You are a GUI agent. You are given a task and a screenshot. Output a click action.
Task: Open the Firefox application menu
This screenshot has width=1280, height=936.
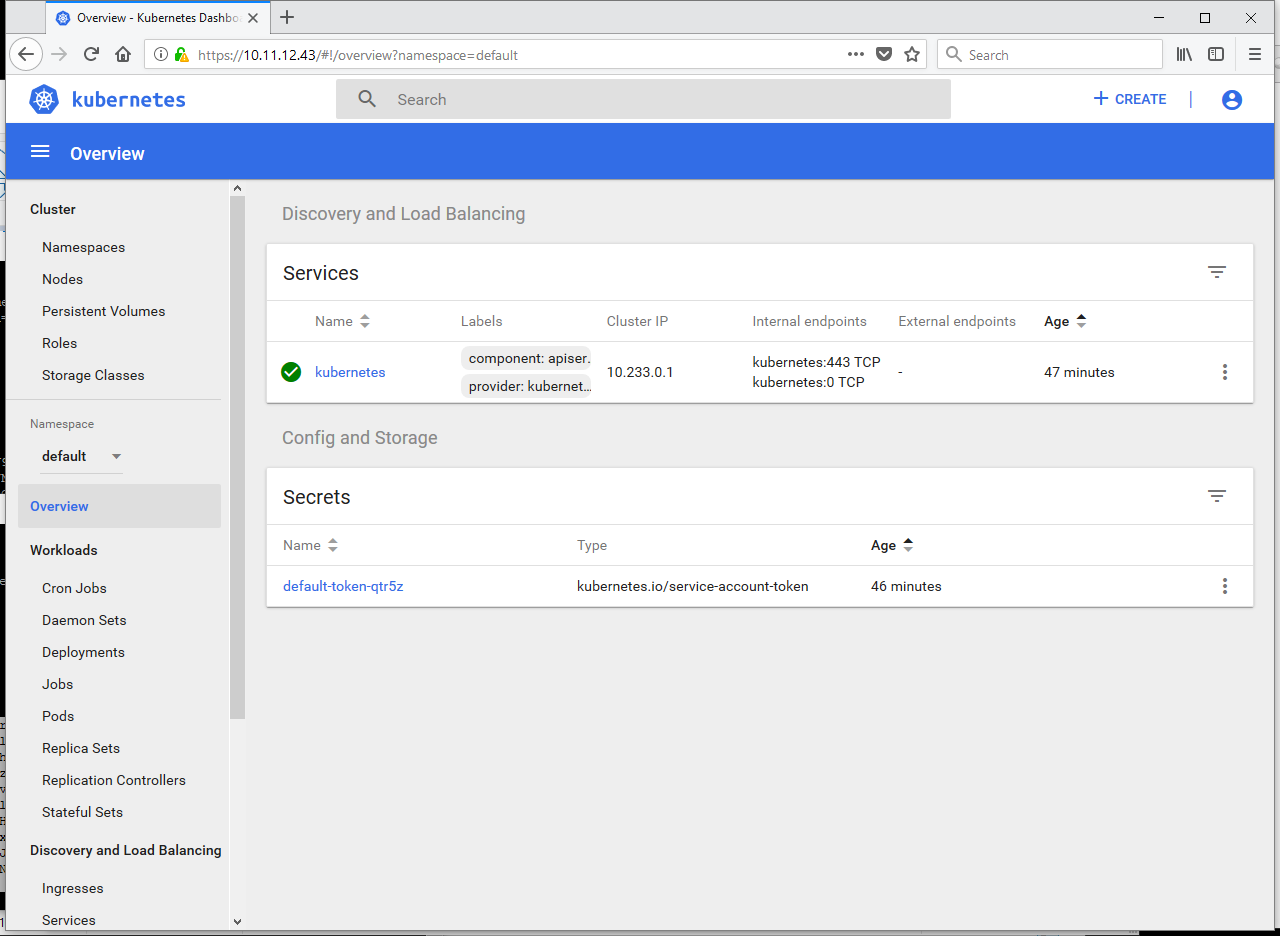1255,55
